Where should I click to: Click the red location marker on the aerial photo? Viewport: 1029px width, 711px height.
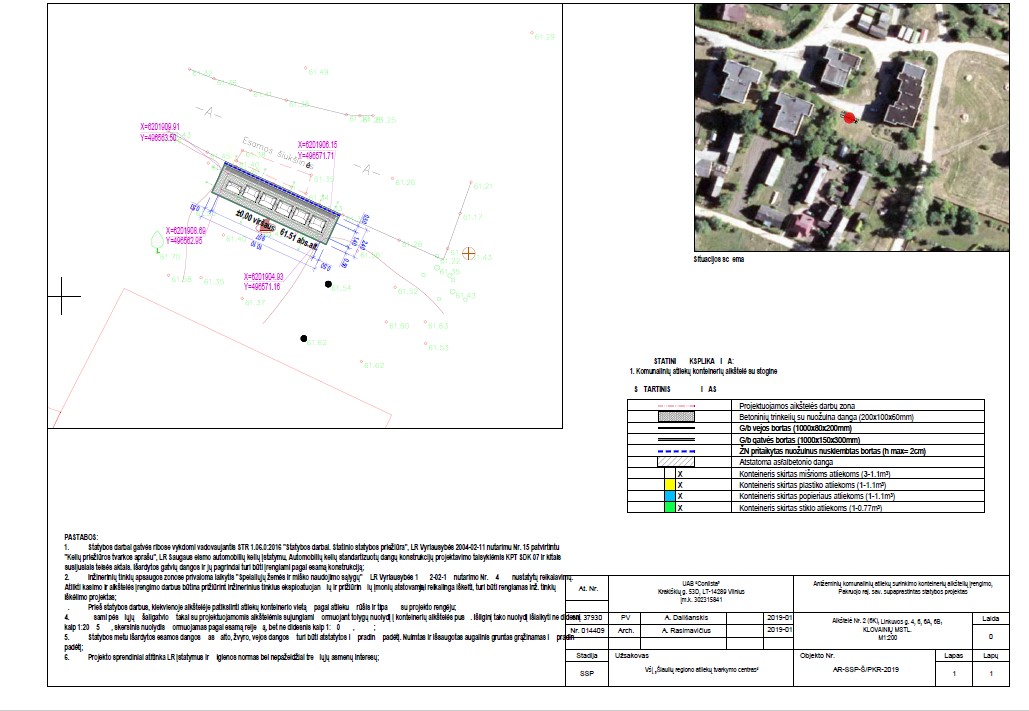[x=849, y=118]
